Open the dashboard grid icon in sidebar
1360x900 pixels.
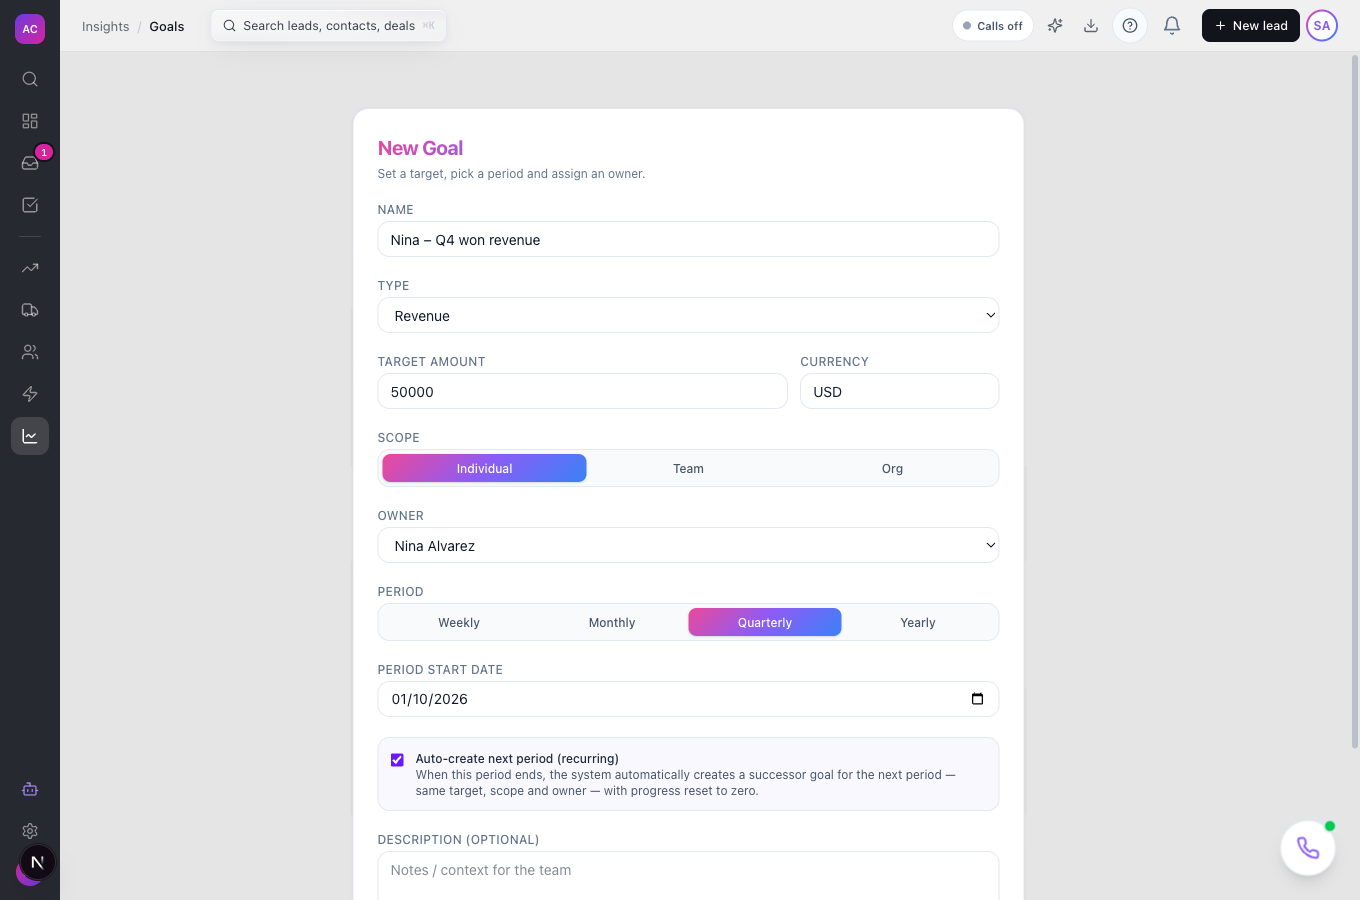(x=30, y=121)
